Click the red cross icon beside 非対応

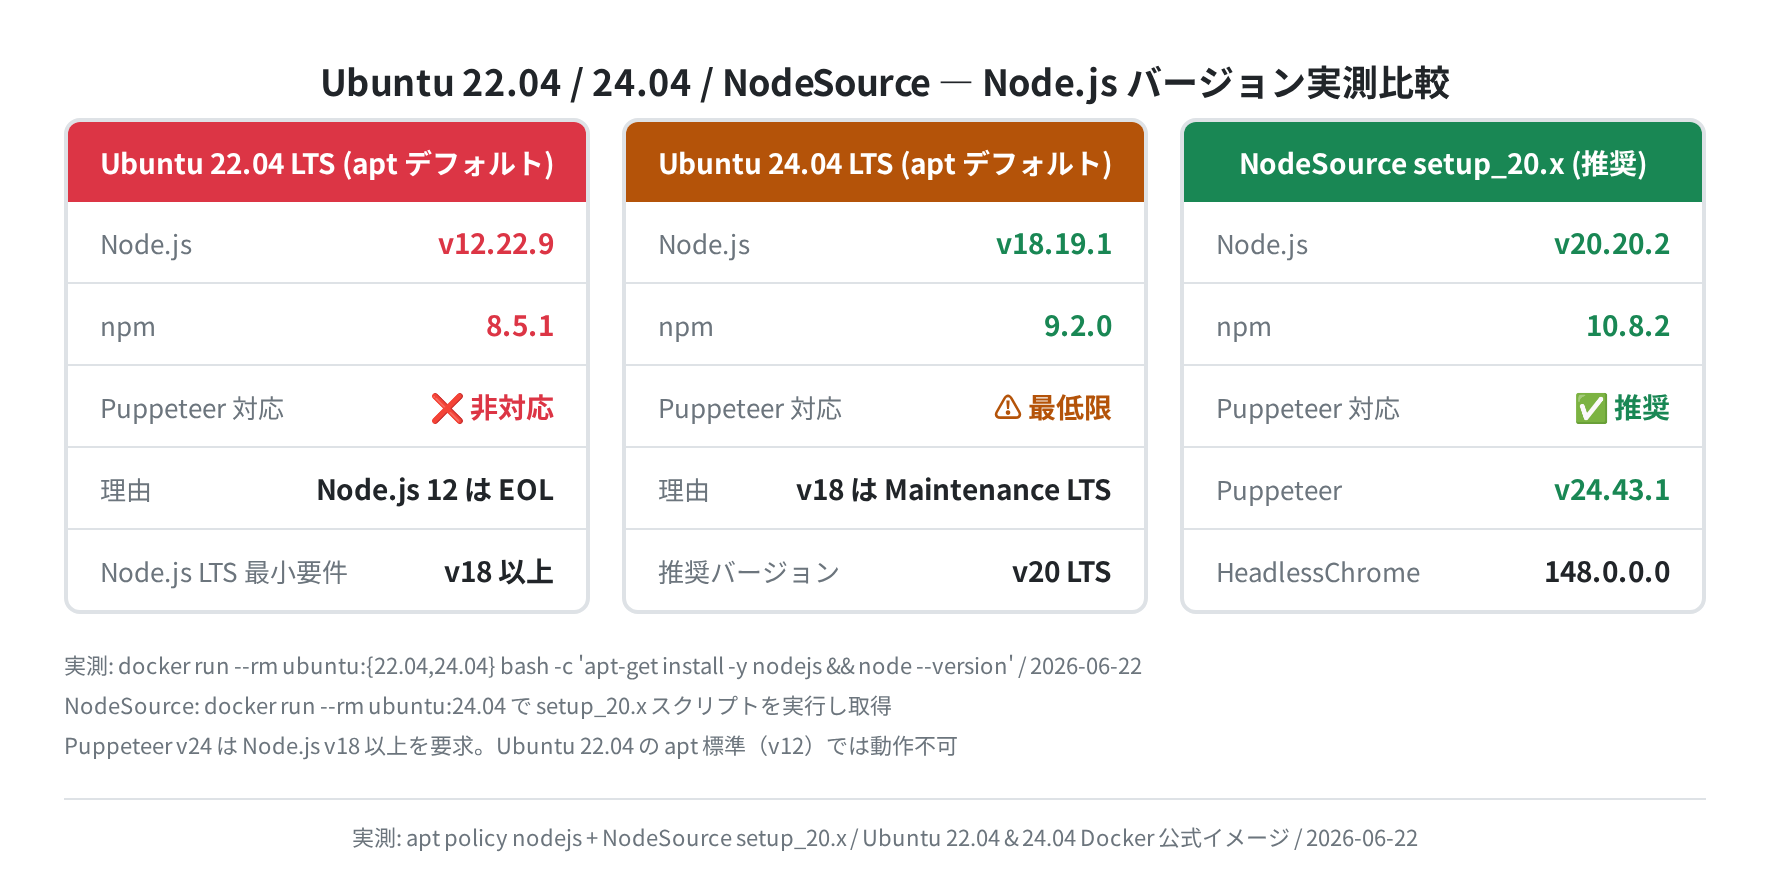pyautogui.click(x=447, y=408)
